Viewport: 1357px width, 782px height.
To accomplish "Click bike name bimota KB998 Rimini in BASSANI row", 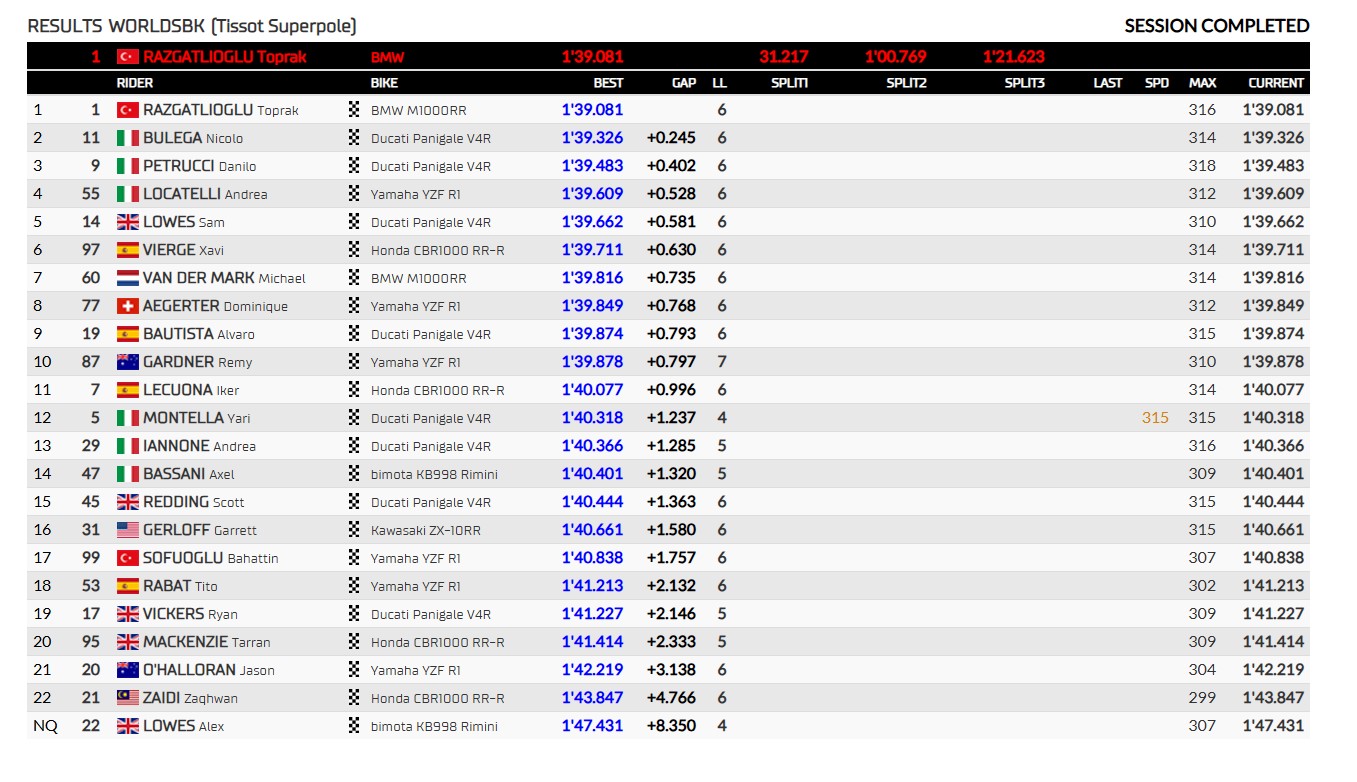I will coord(434,474).
